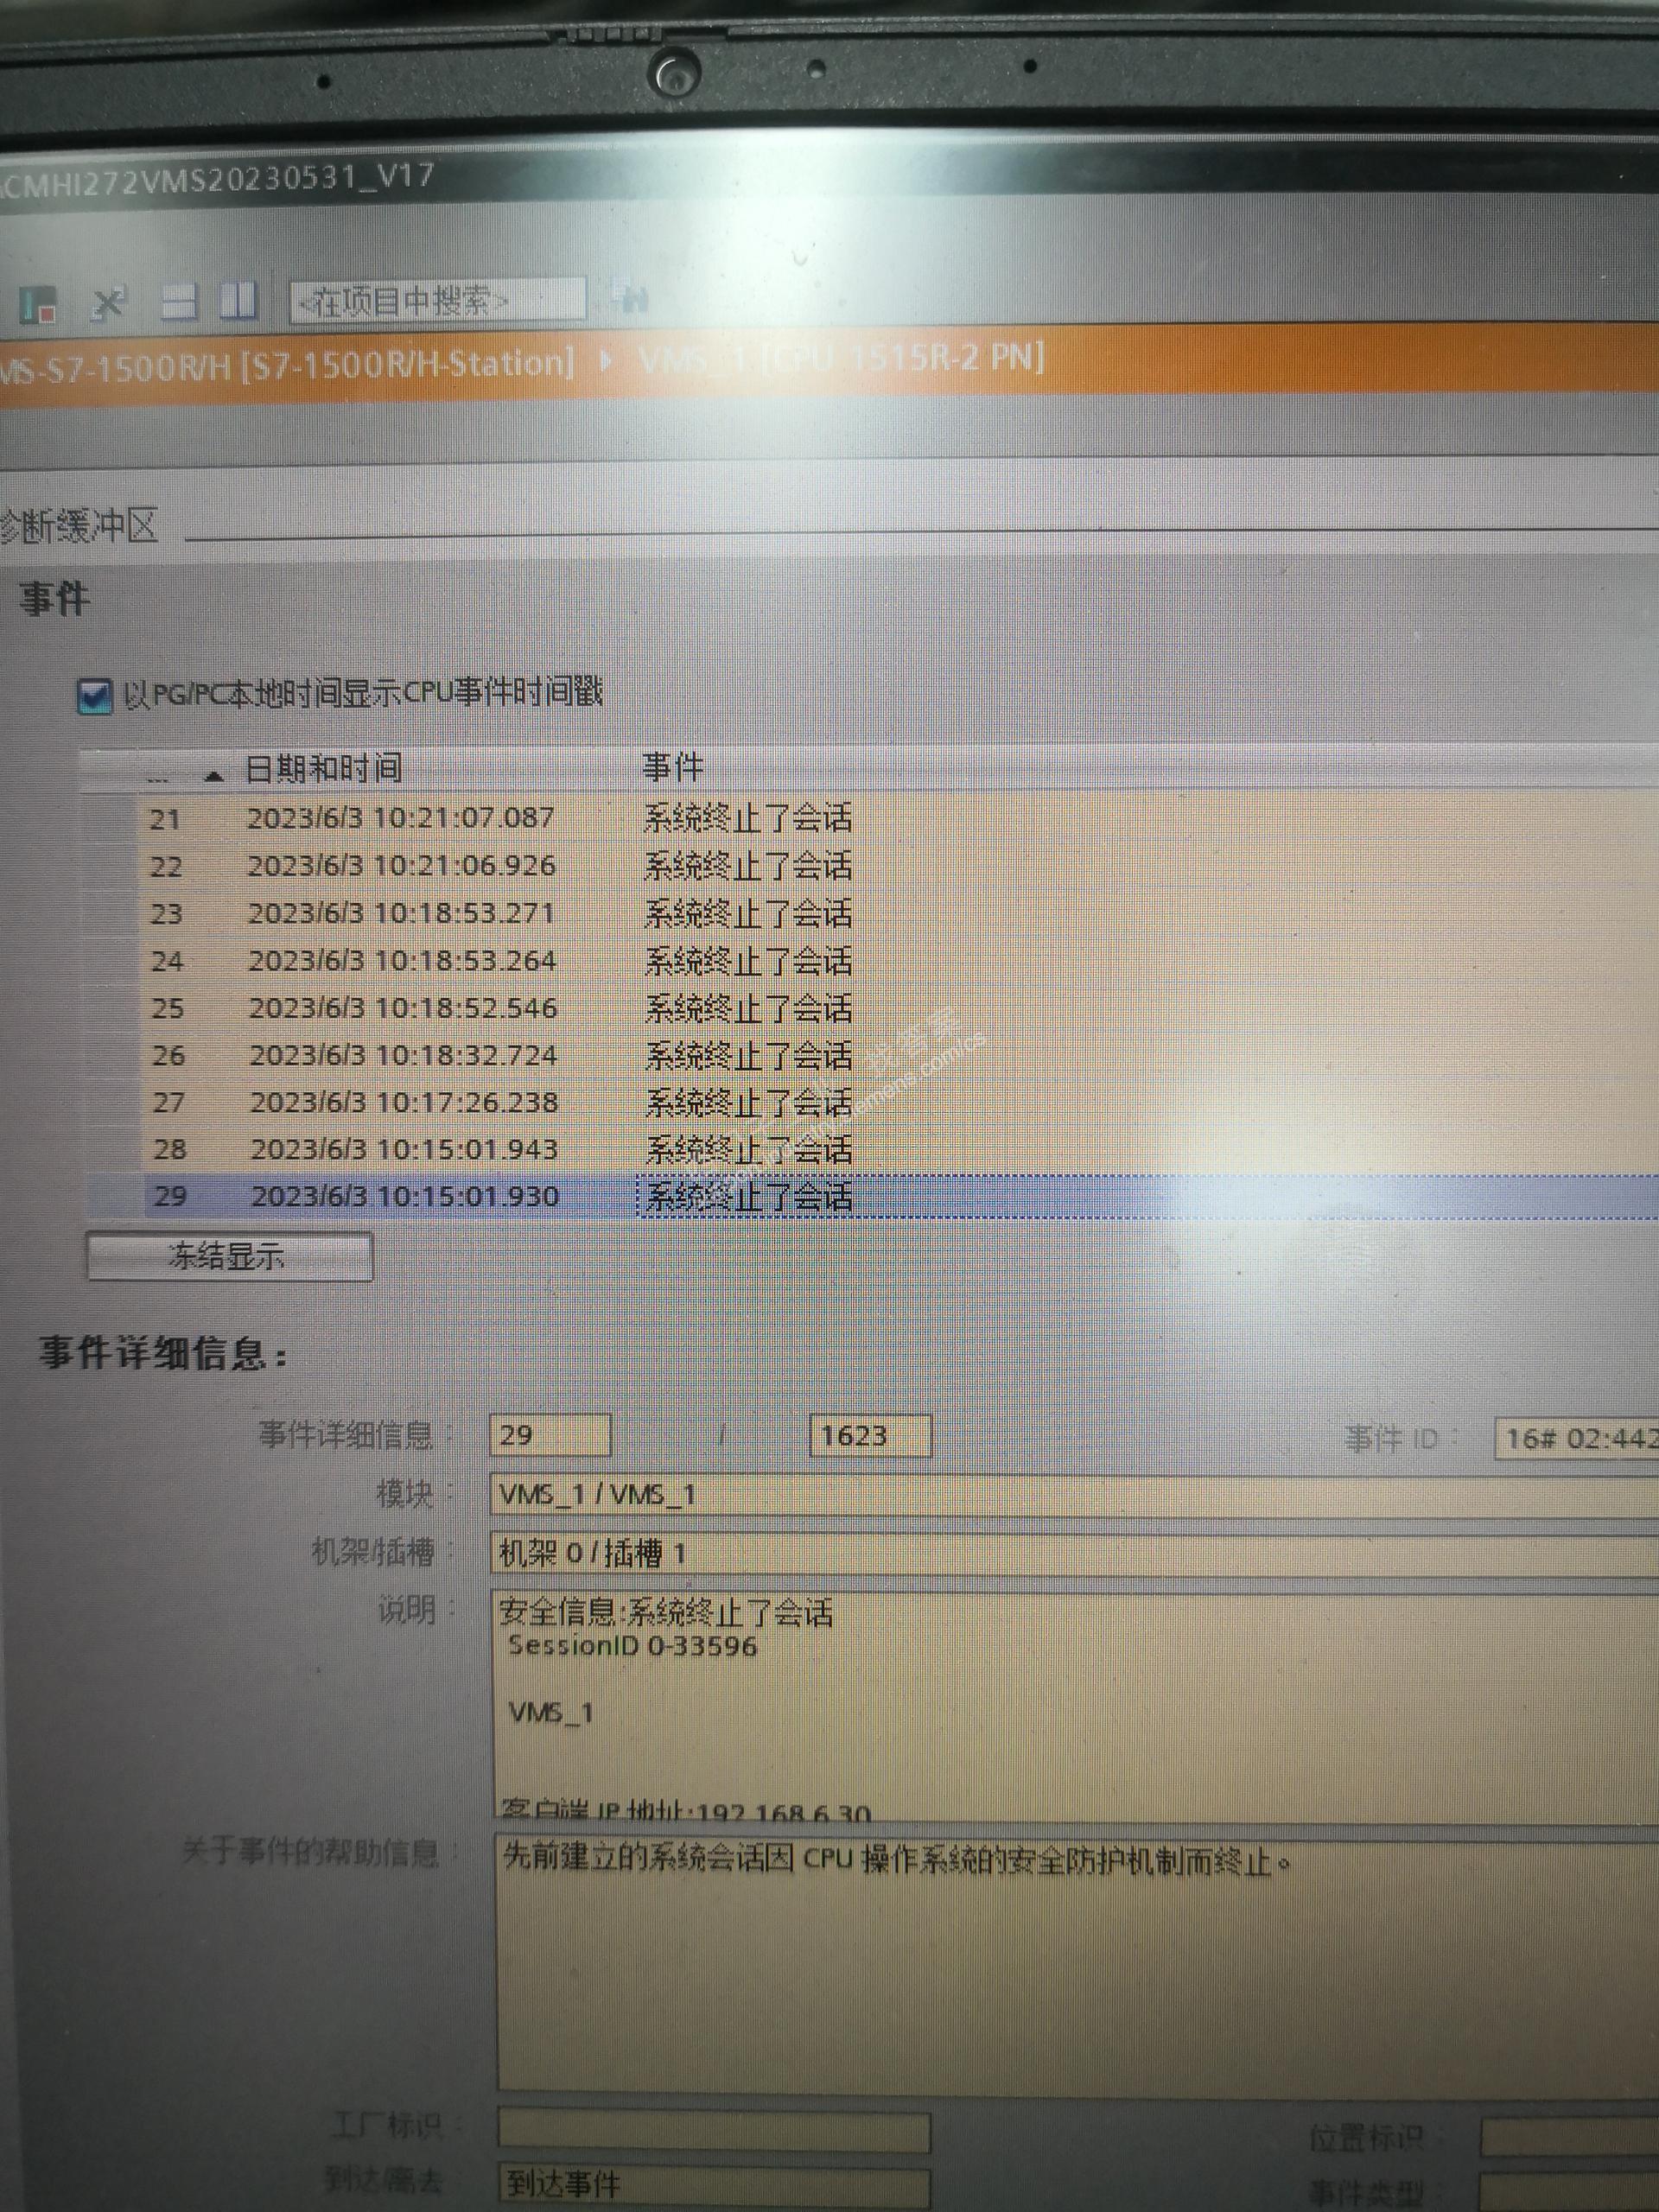
Task: Click the 诊断缓冲区 section heading
Action: tap(78, 526)
